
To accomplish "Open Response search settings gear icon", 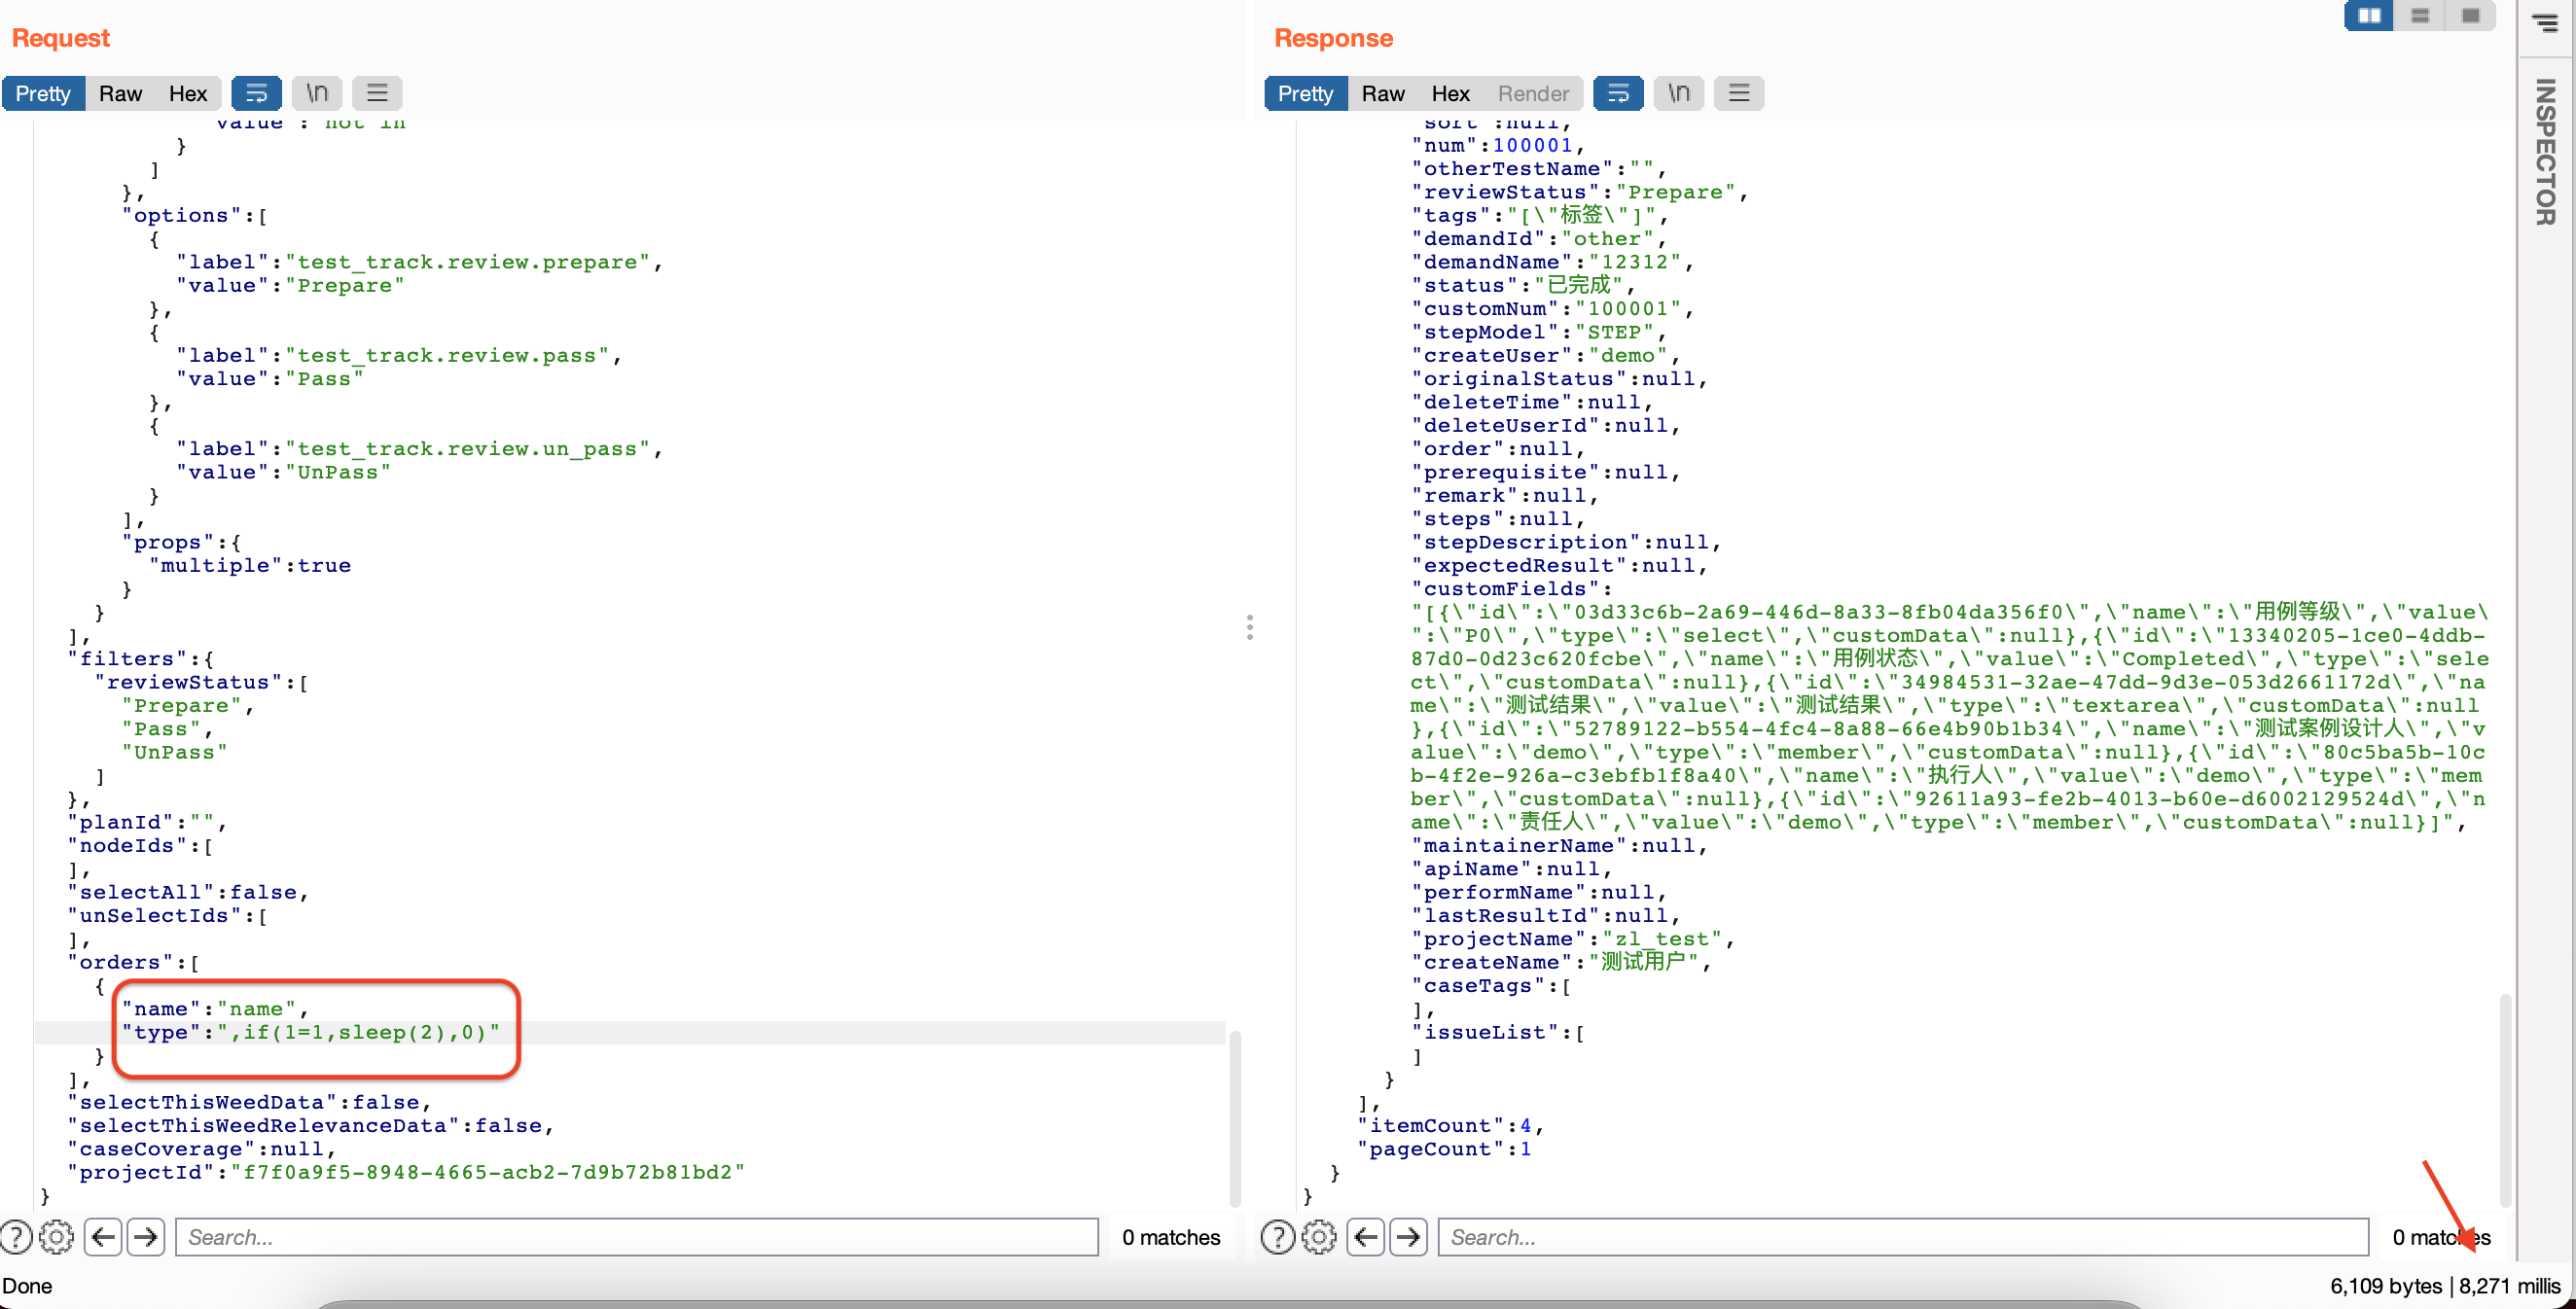I will click(1319, 1237).
